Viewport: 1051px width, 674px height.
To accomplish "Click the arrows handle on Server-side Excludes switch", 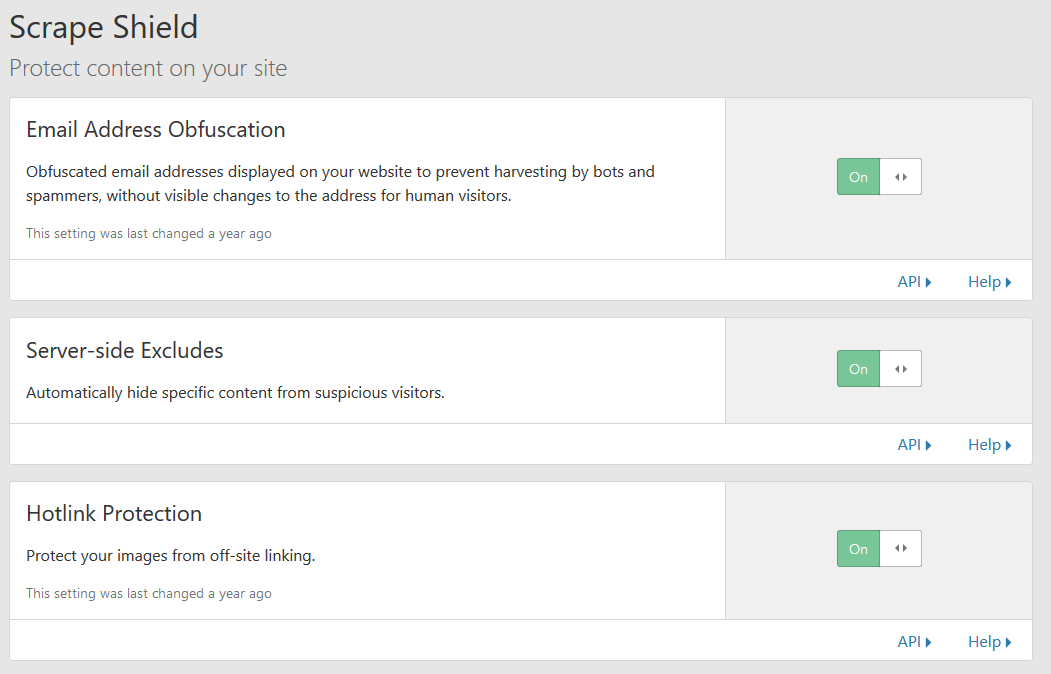I will click(x=901, y=369).
